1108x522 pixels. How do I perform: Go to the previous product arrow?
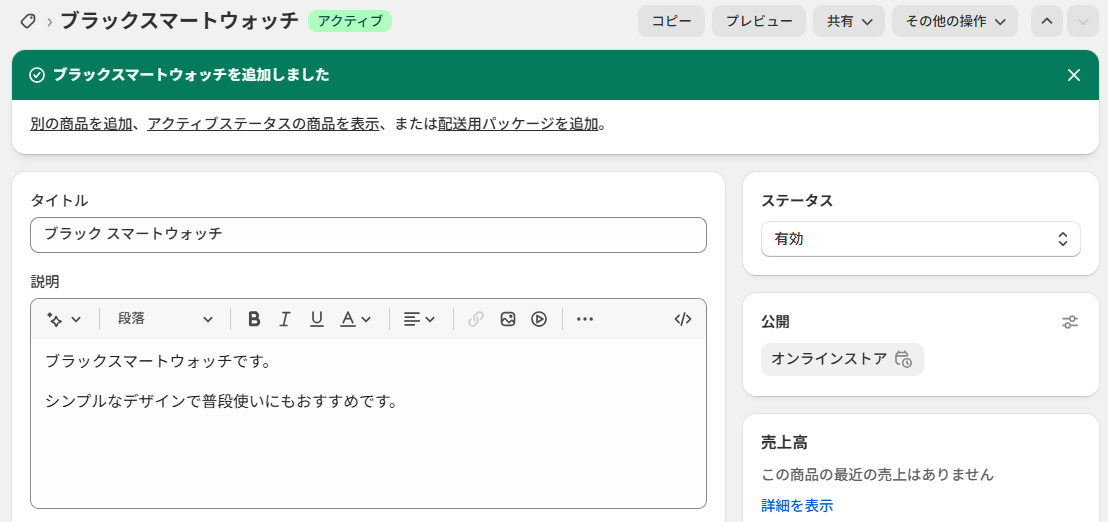(x=1047, y=21)
